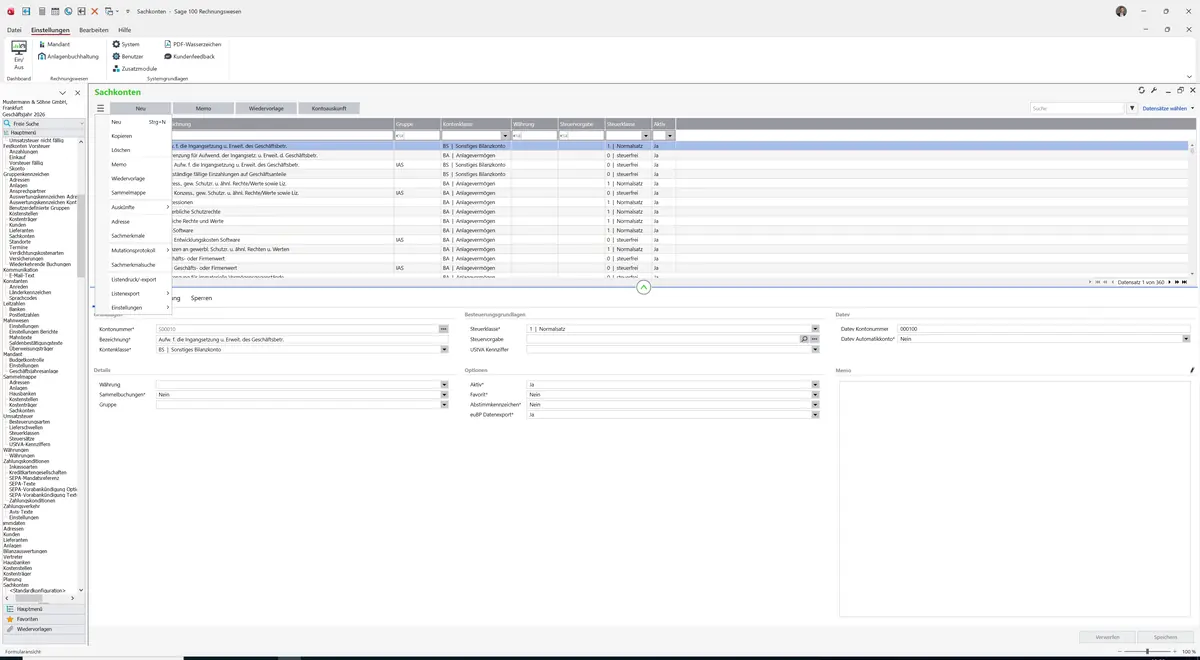The width and height of the screenshot is (1200, 660).
Task: Open Favoriten section in navigation pane
Action: coord(43,619)
